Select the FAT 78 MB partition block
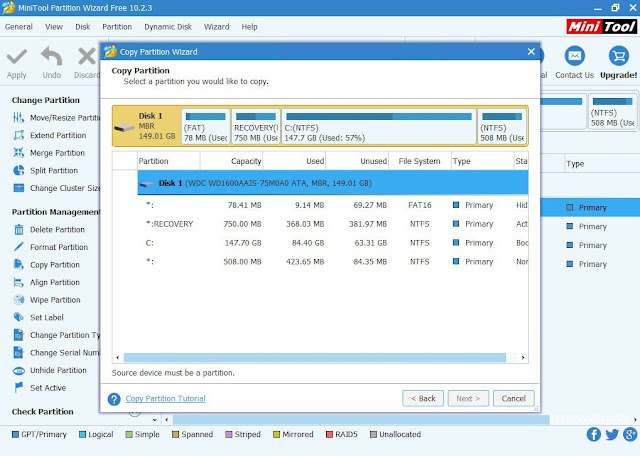Image resolution: width=640 pixels, height=456 pixels. point(206,127)
